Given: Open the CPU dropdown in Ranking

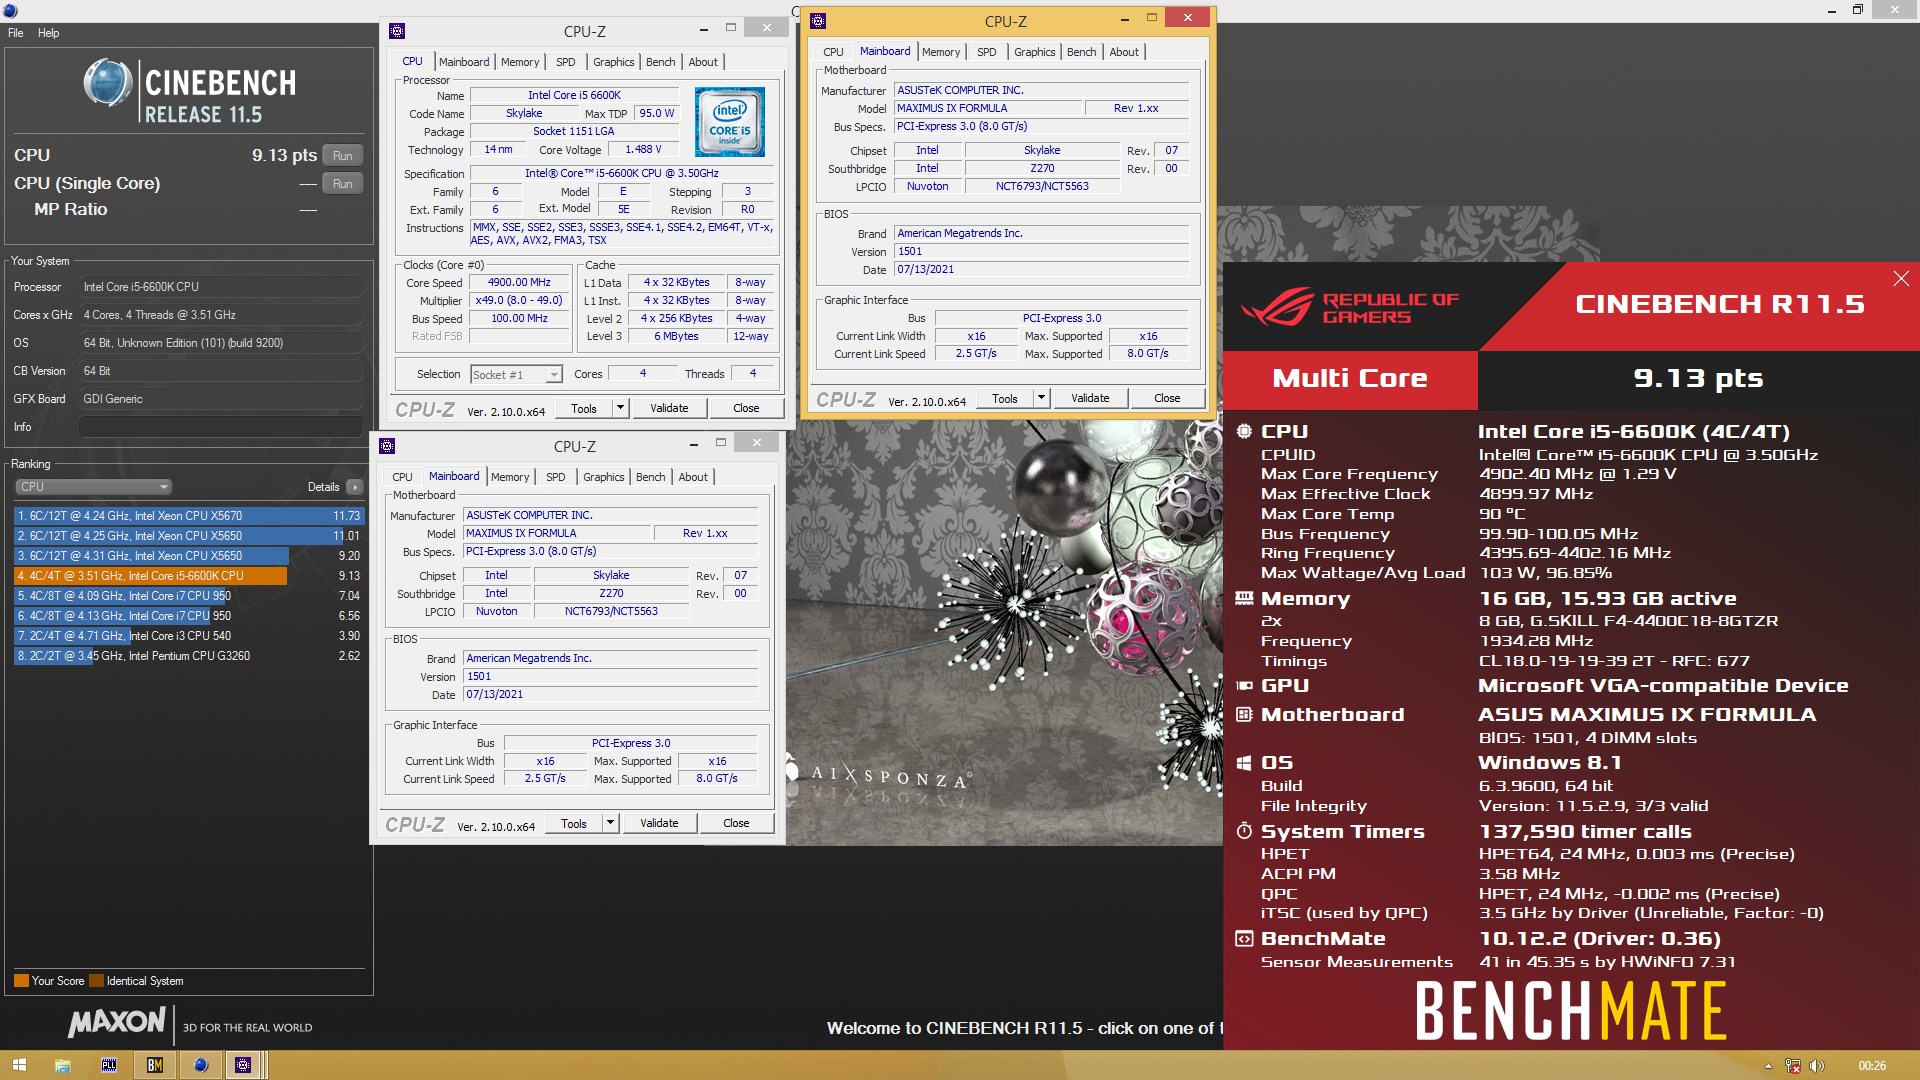Looking at the screenshot, I should point(93,487).
